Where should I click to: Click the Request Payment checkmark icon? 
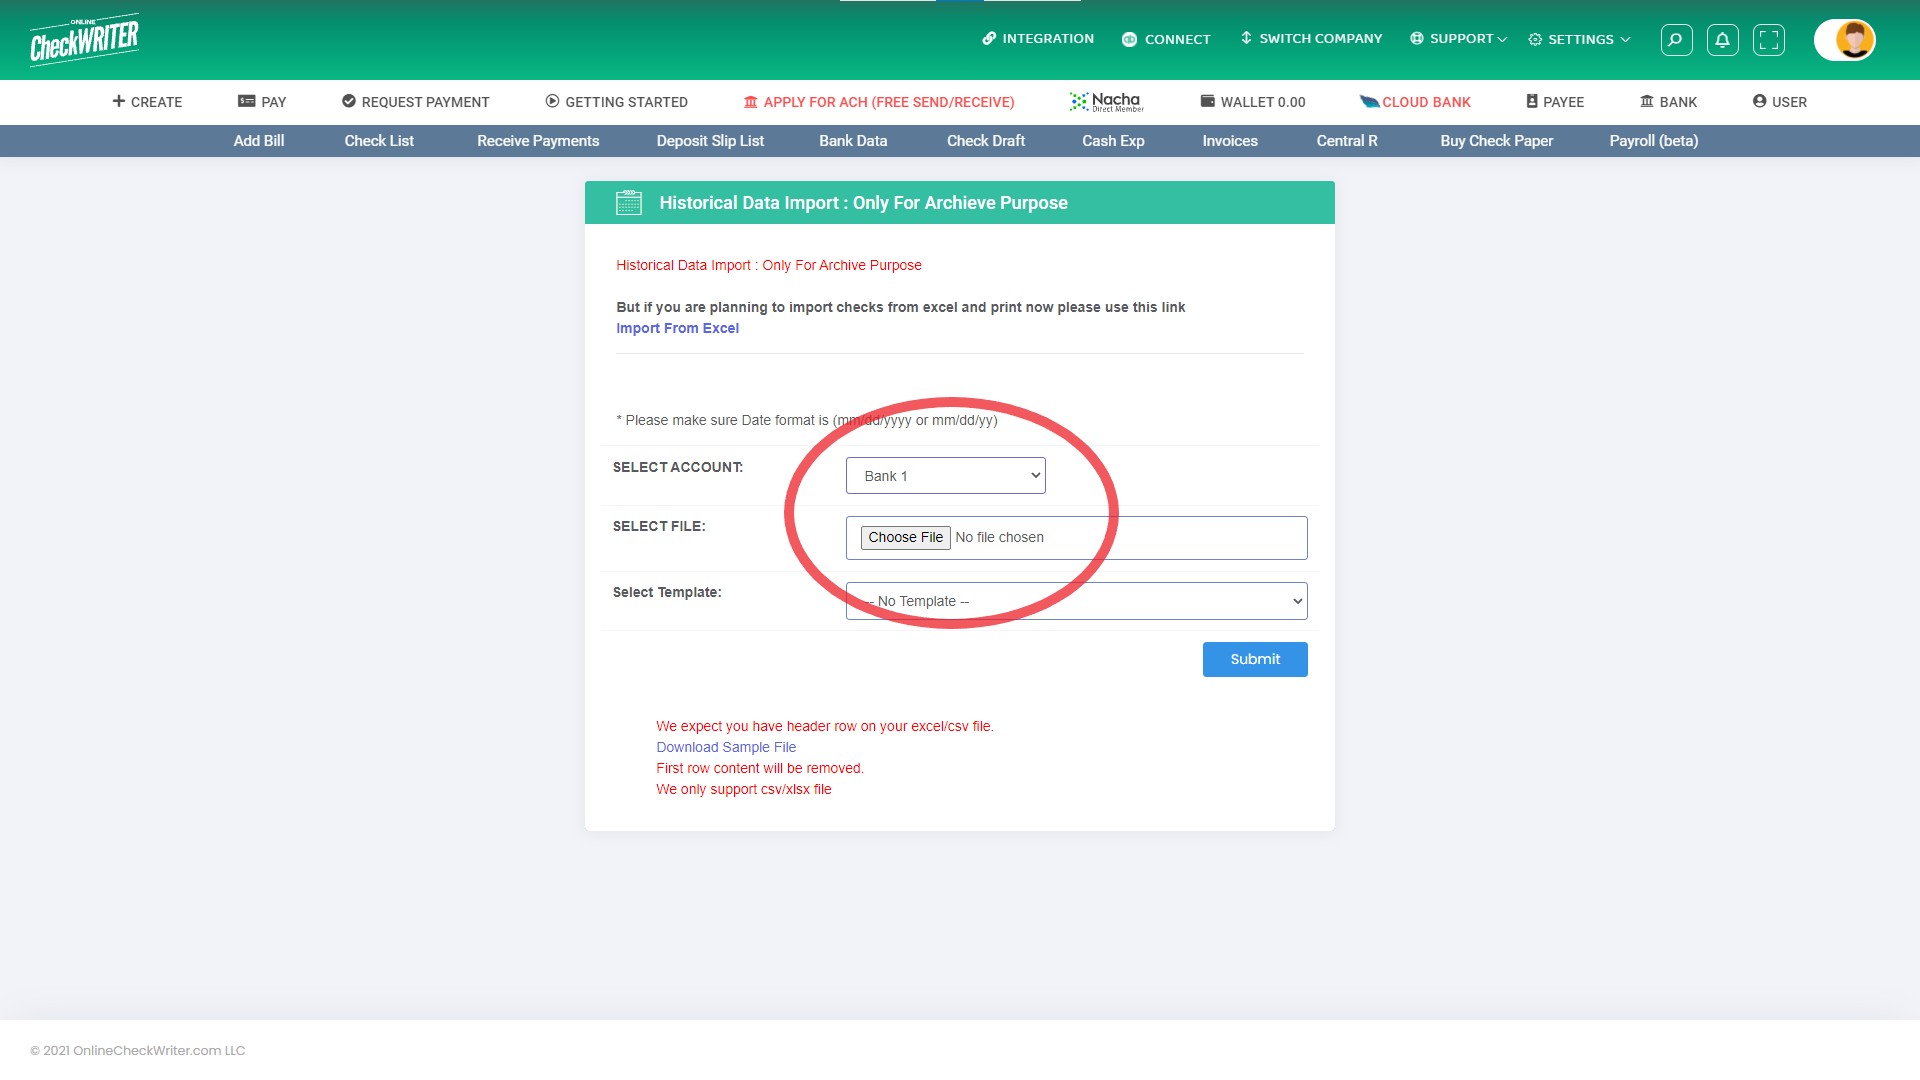pyautogui.click(x=349, y=101)
